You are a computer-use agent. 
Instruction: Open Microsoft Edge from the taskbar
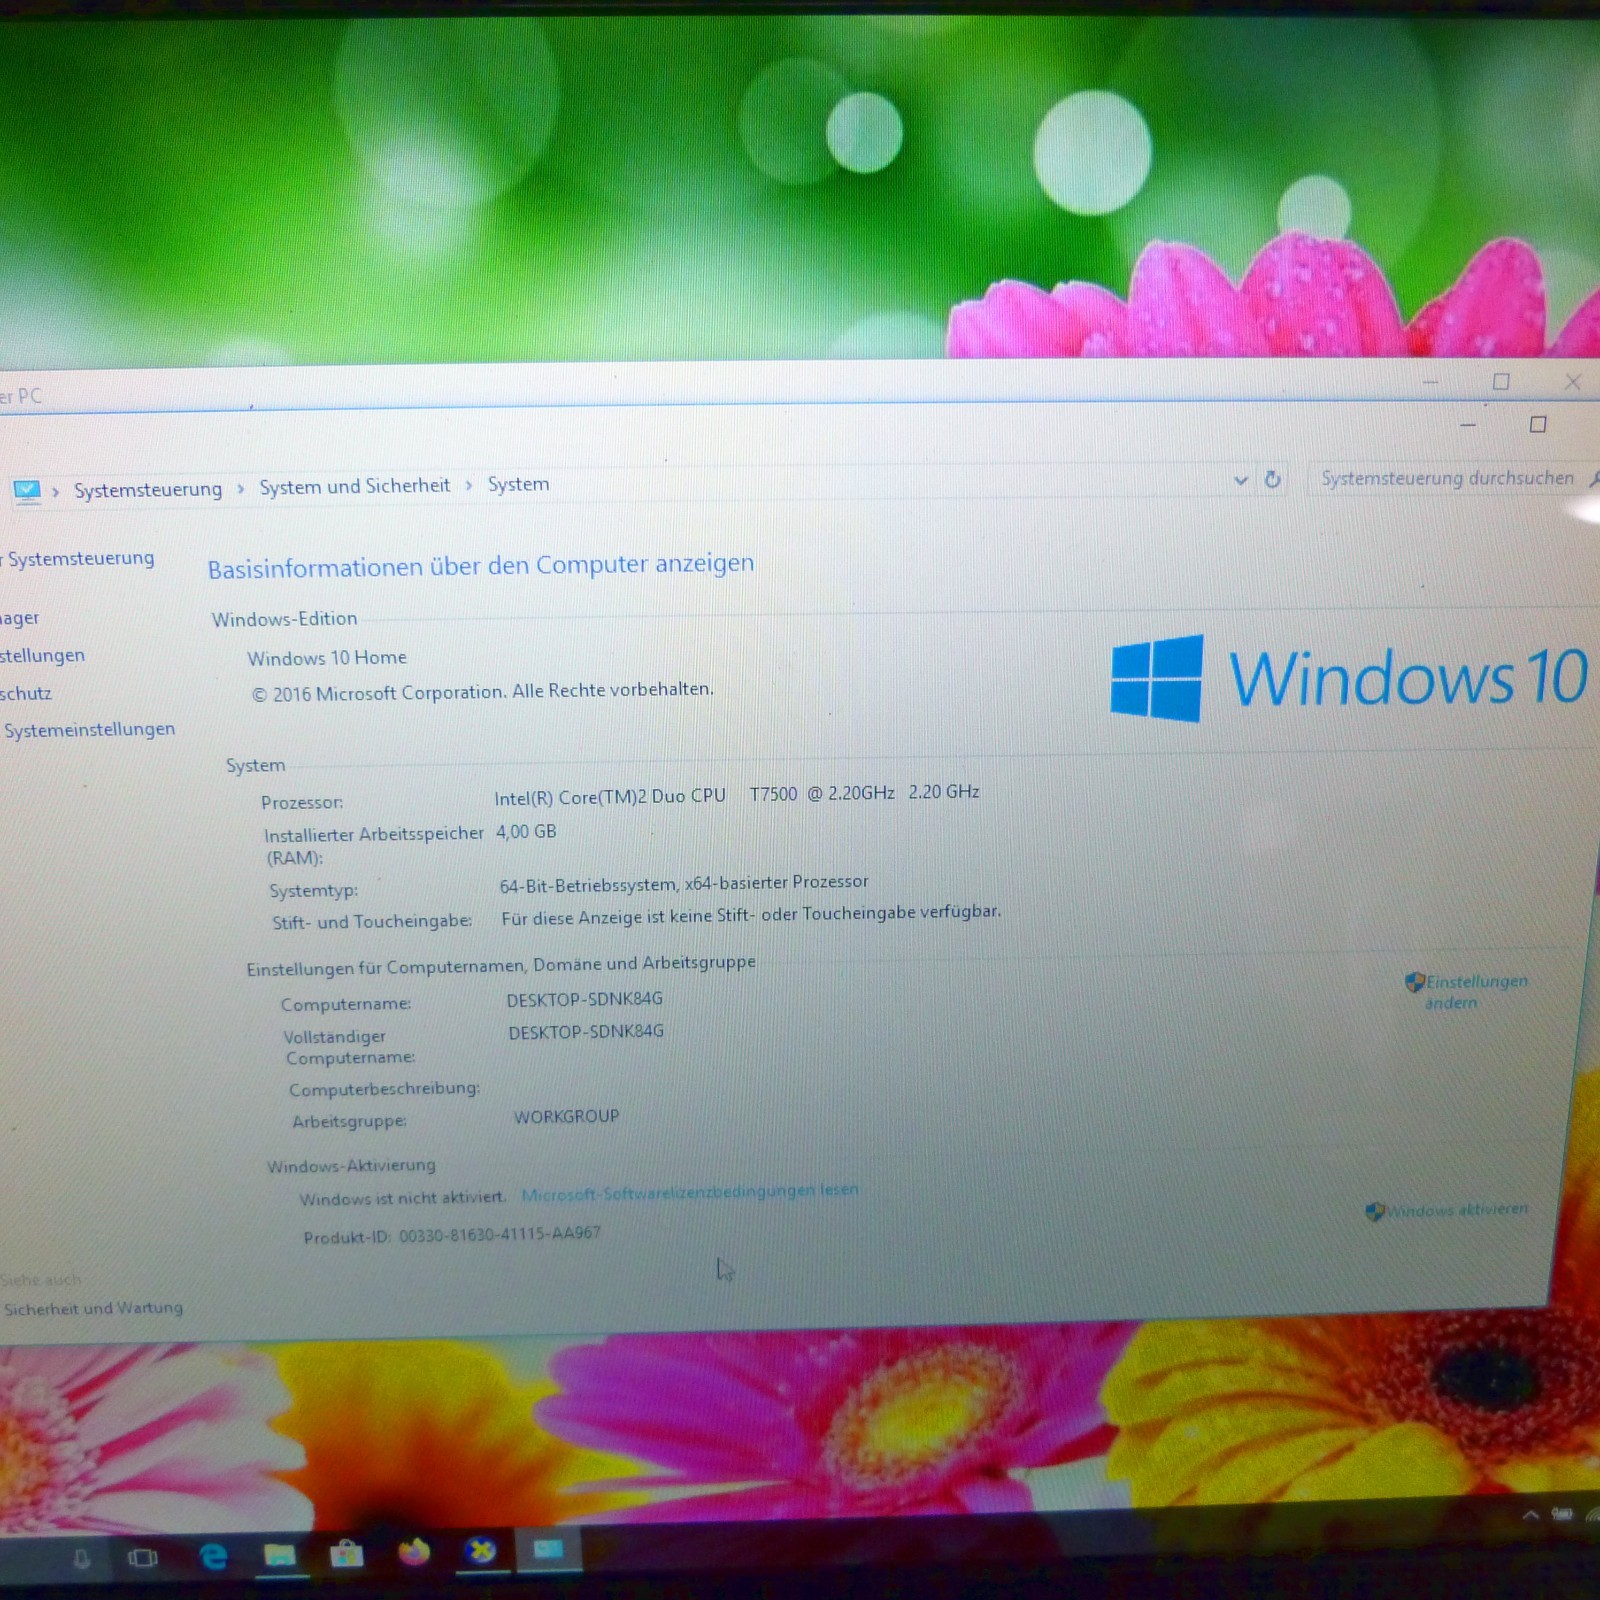coord(213,1556)
